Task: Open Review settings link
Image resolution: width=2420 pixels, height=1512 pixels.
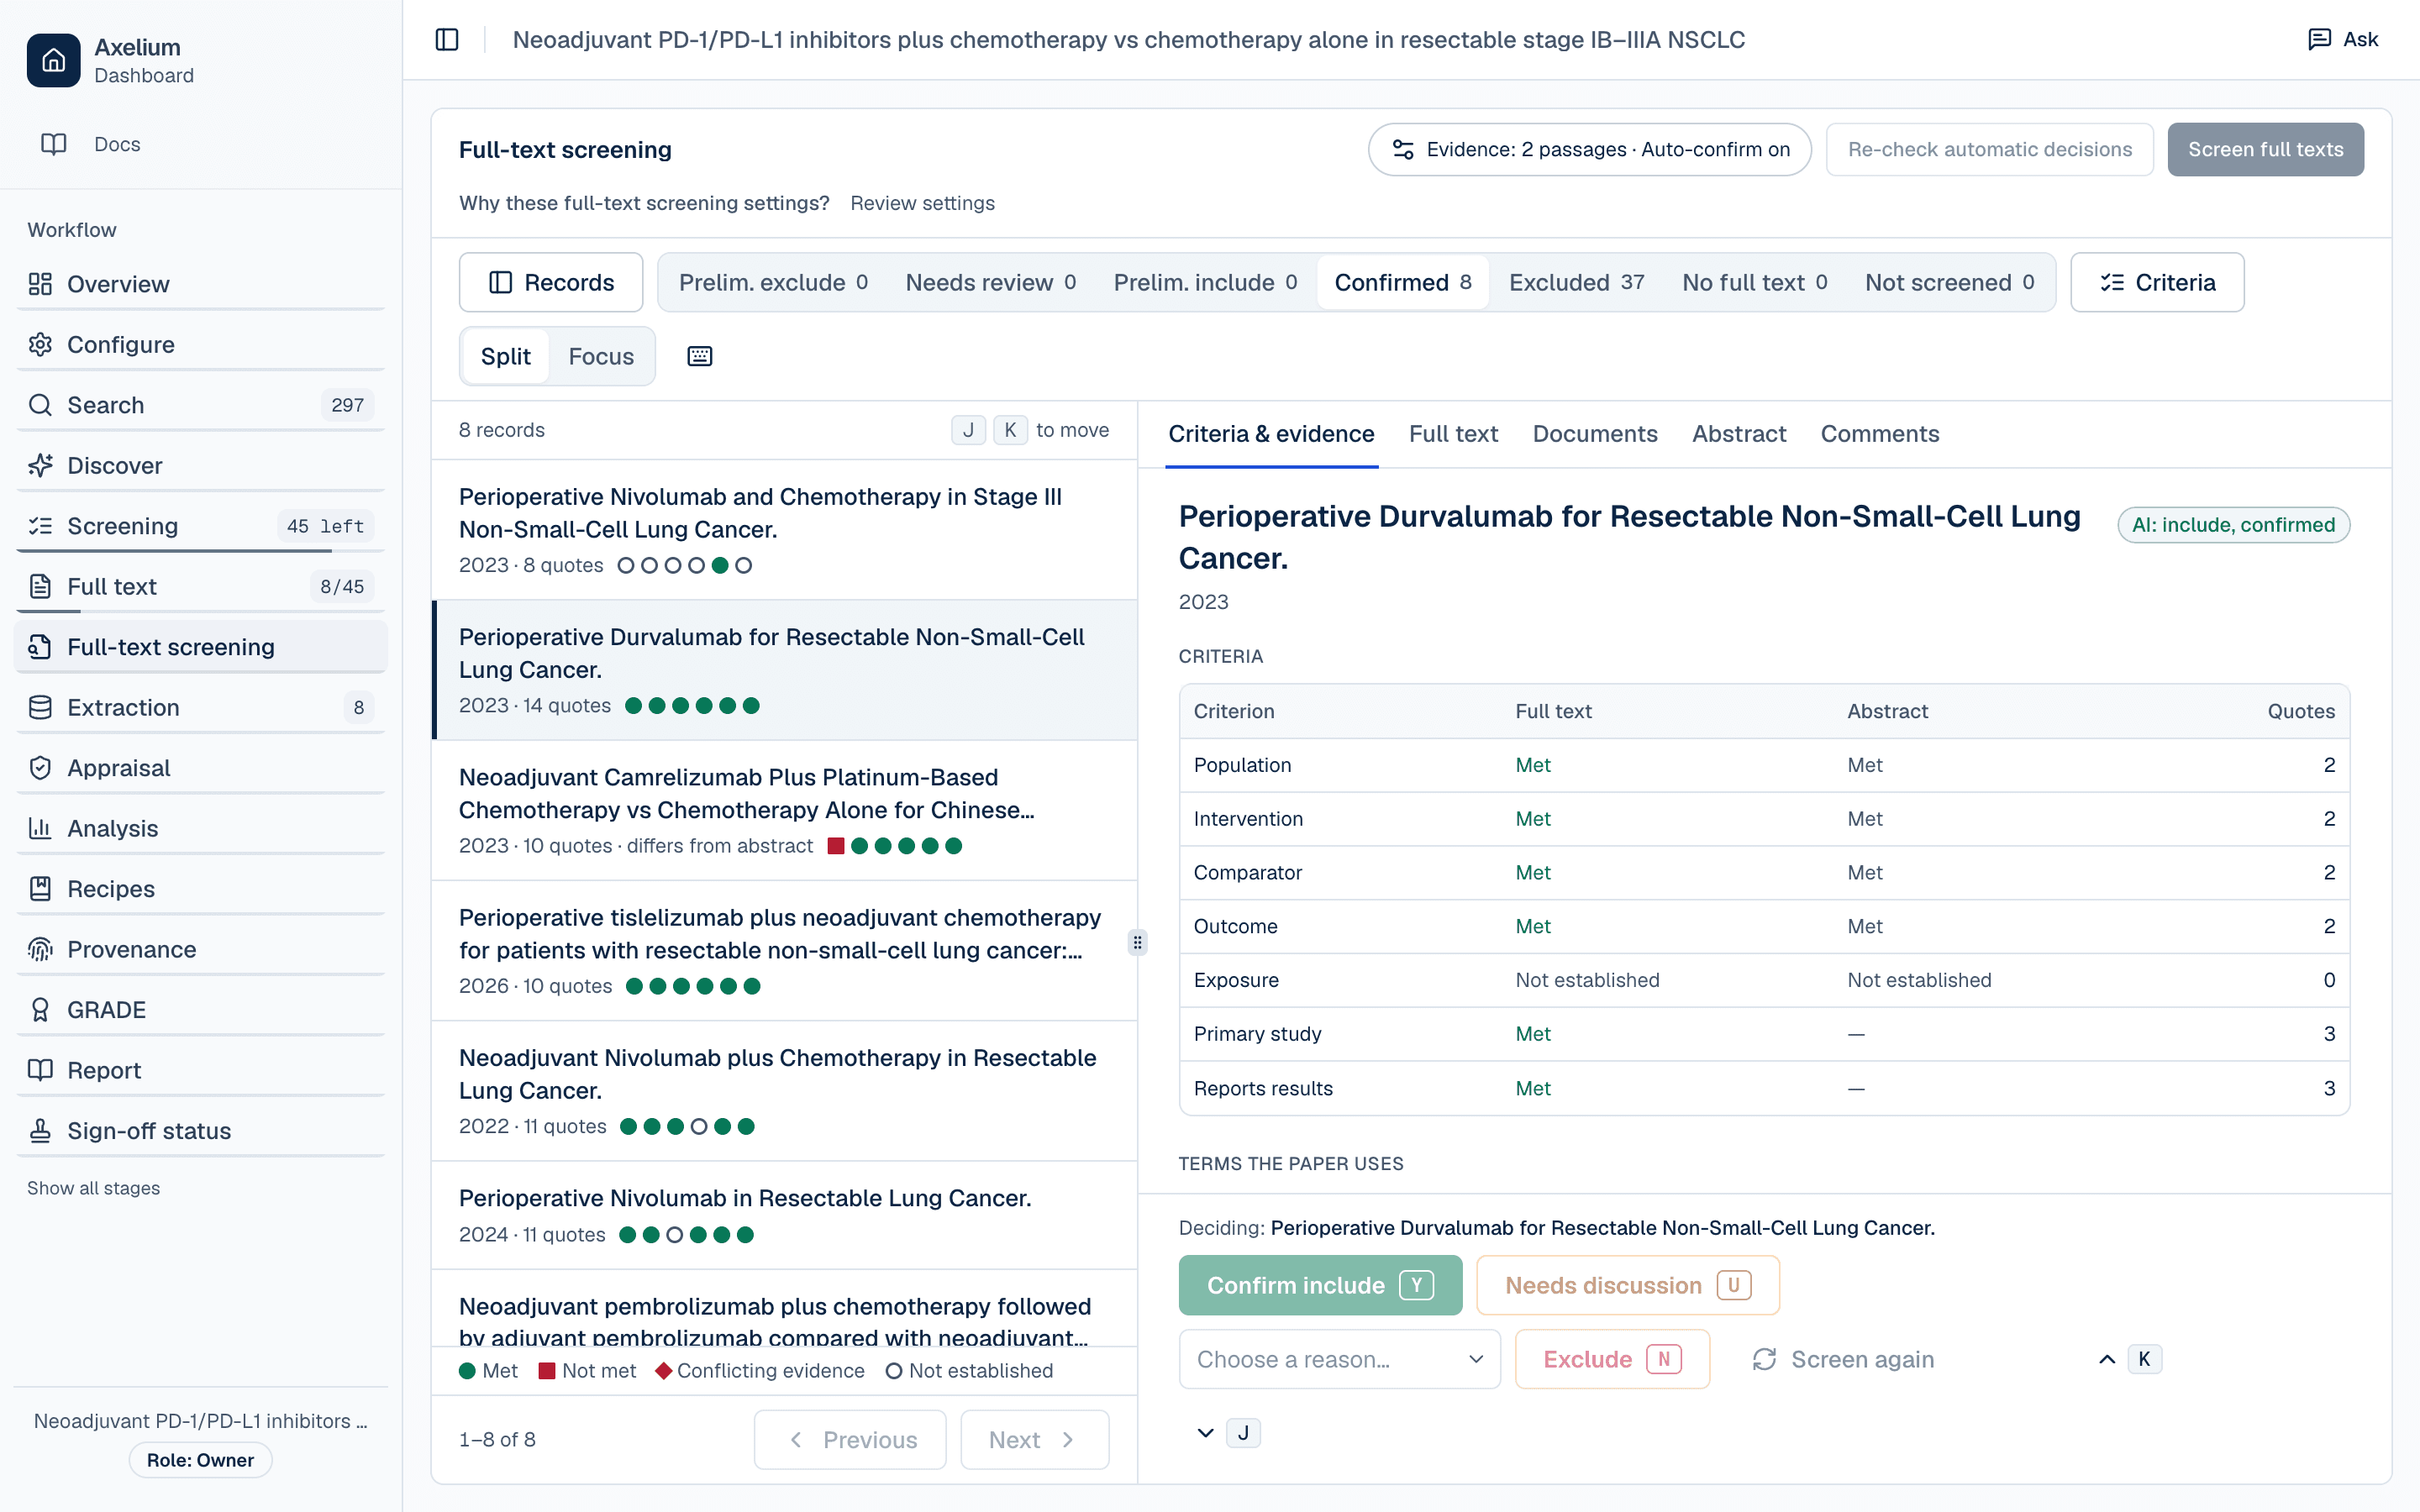Action: (922, 203)
